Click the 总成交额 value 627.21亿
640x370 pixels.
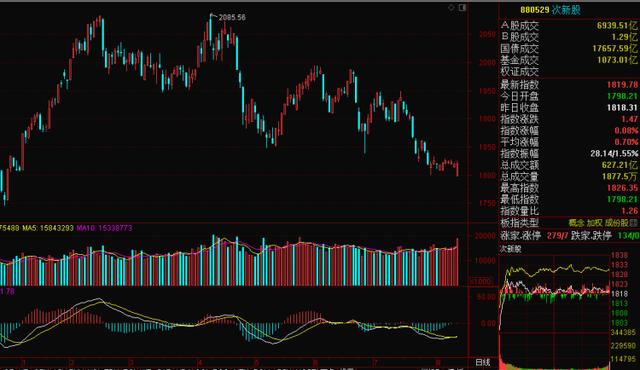point(619,165)
